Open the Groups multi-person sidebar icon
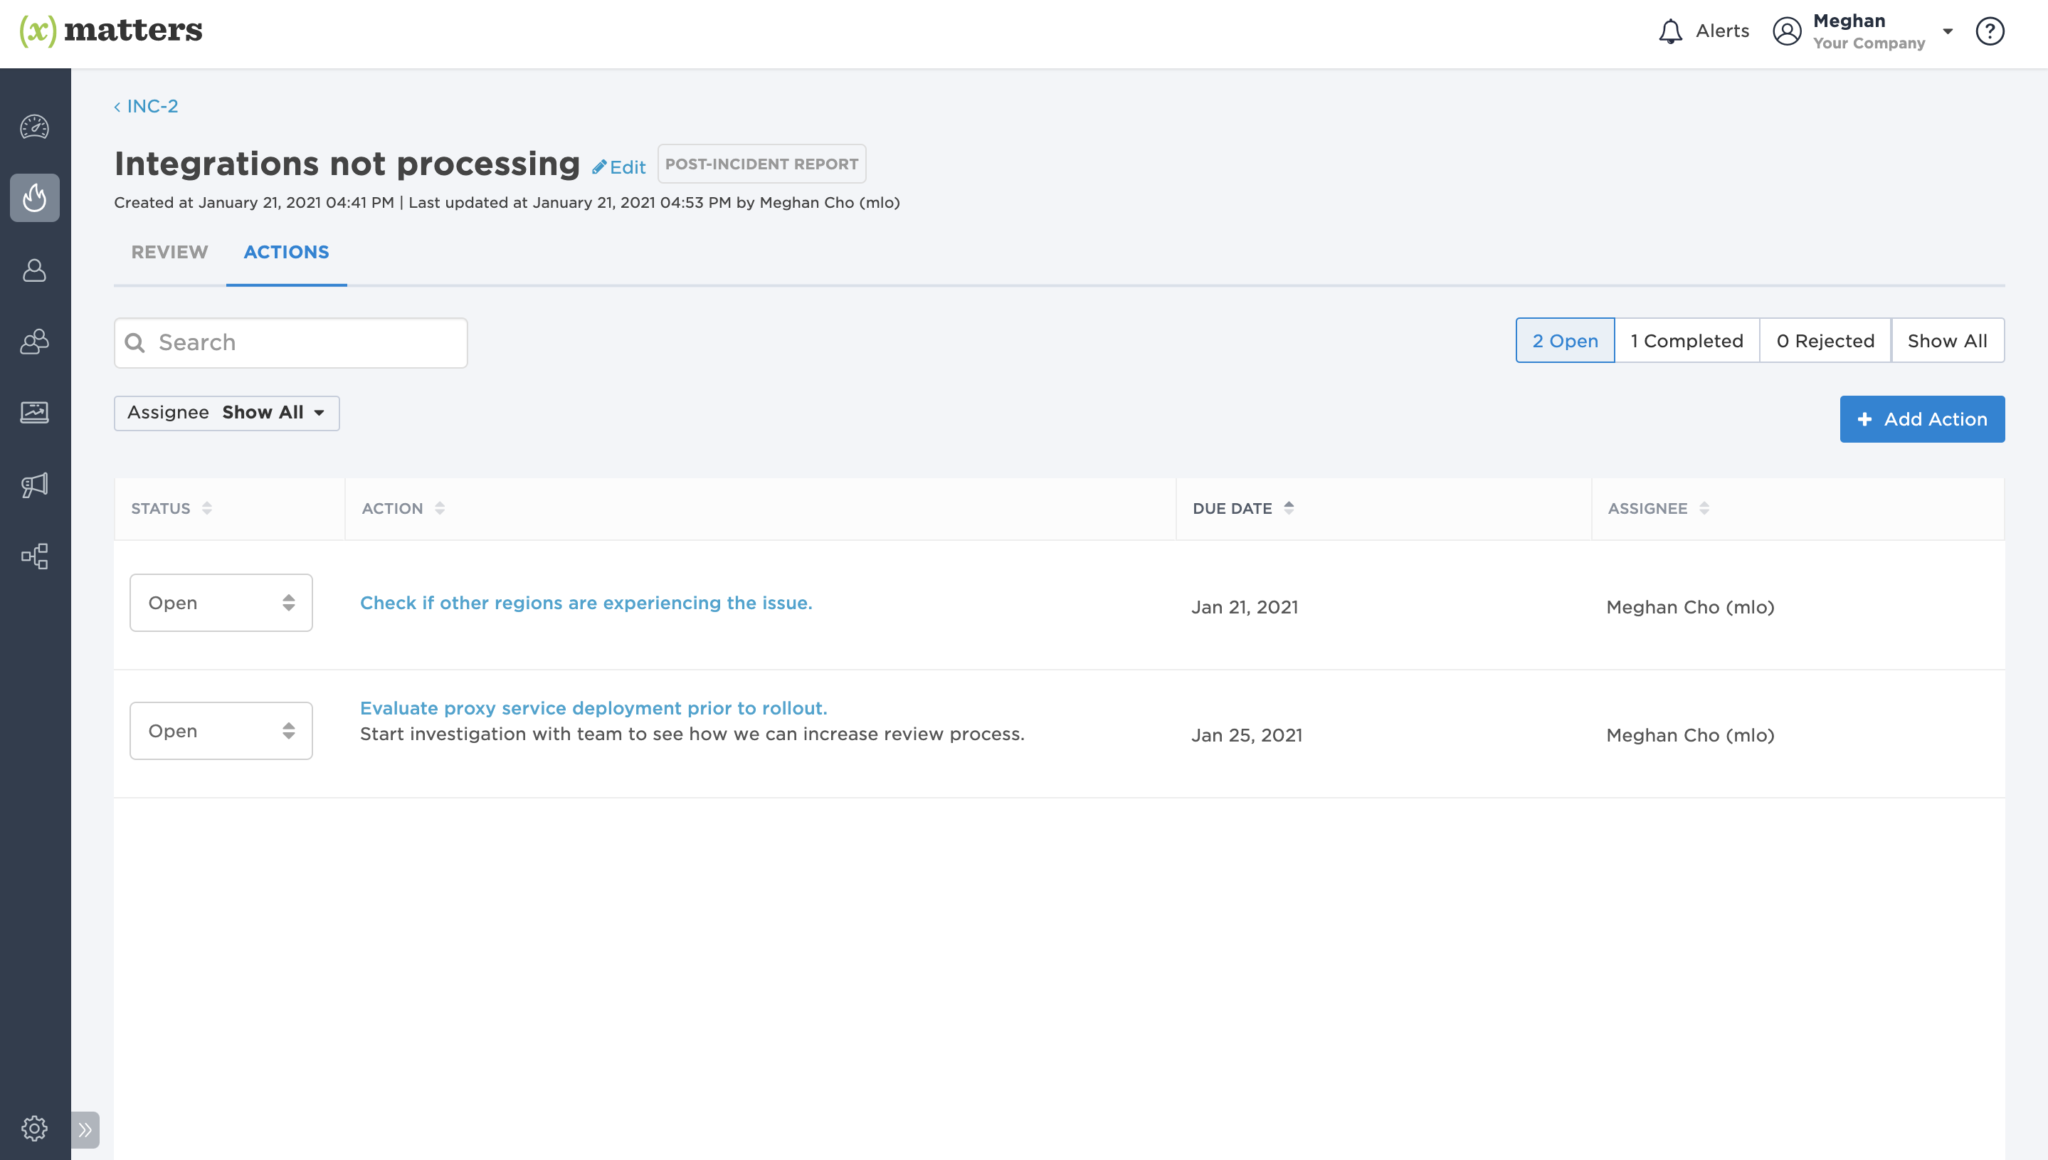Viewport: 2048px width, 1160px height. point(34,342)
